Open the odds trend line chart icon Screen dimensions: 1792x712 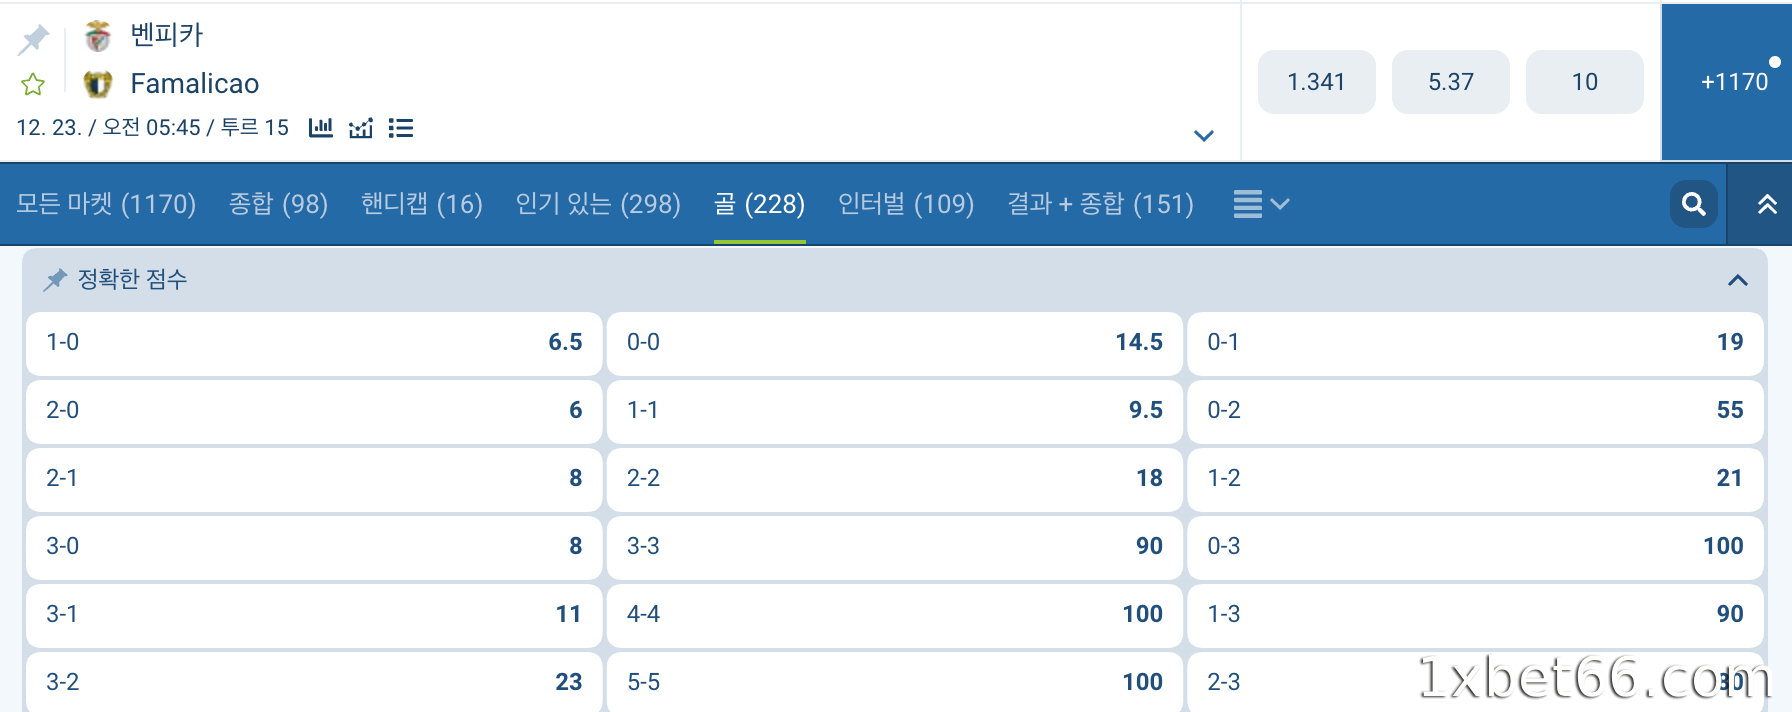pyautogui.click(x=360, y=128)
